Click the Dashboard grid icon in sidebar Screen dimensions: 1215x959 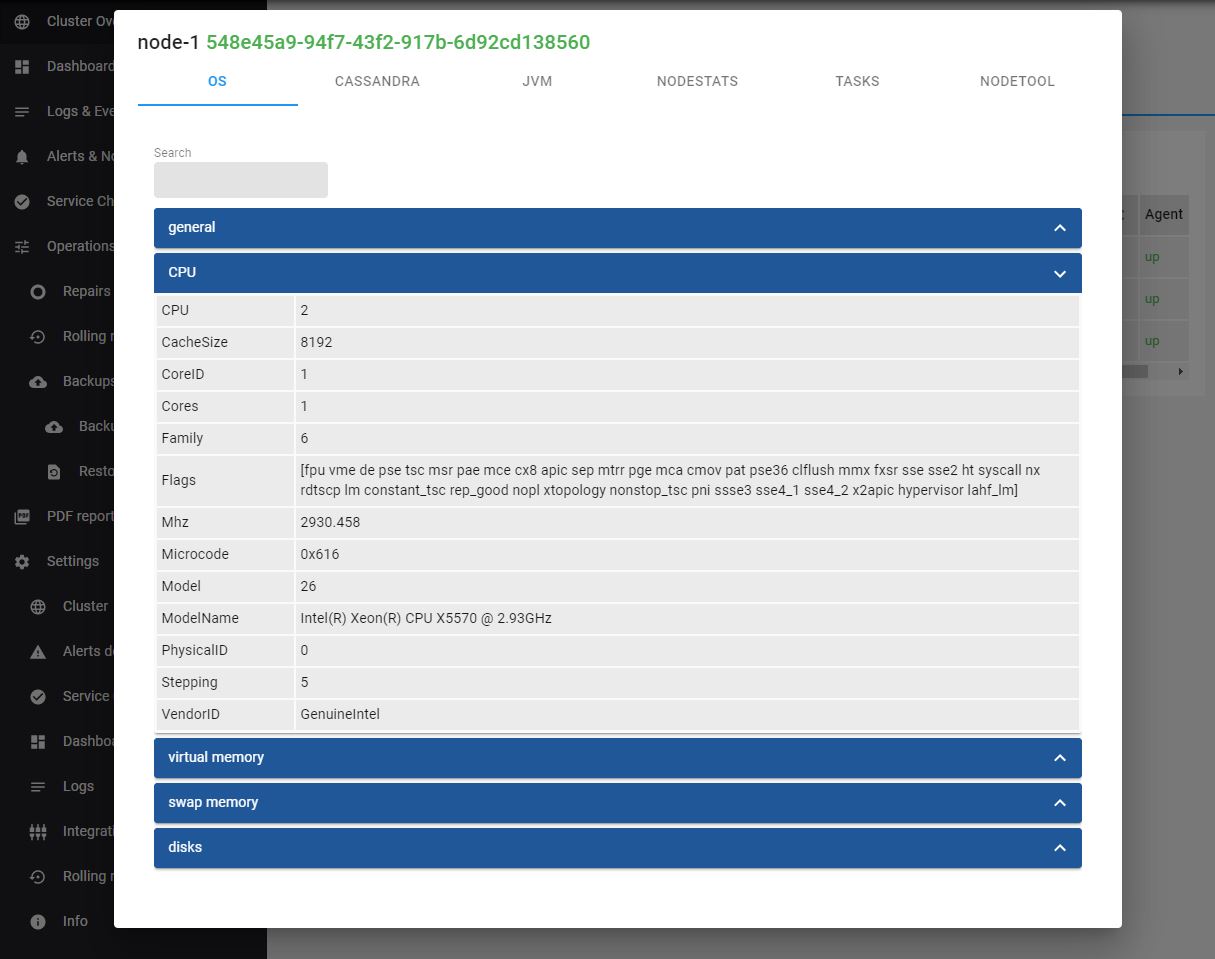pyautogui.click(x=22, y=67)
